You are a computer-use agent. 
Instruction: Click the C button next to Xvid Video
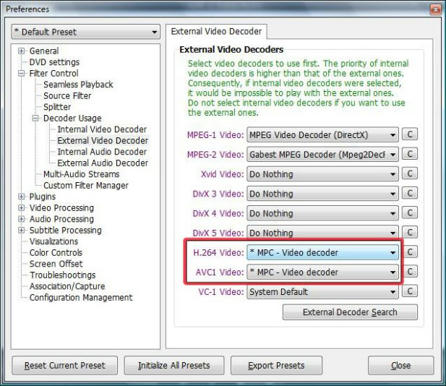tap(410, 174)
